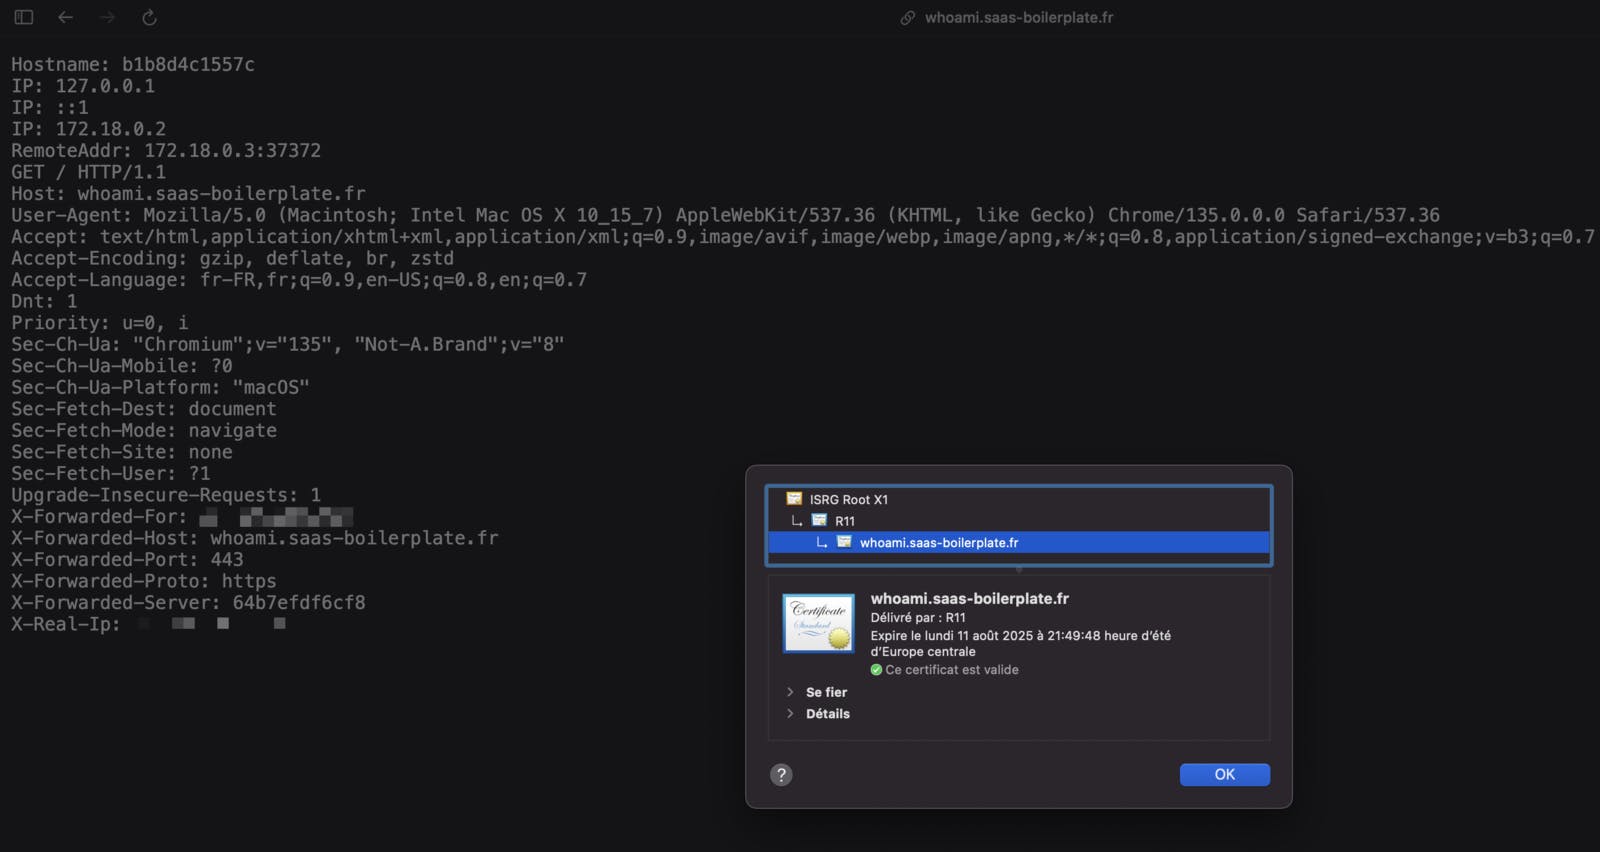Click the Host: whoami.saas-boilerplate.fr line
The height and width of the screenshot is (852, 1600).
(188, 194)
